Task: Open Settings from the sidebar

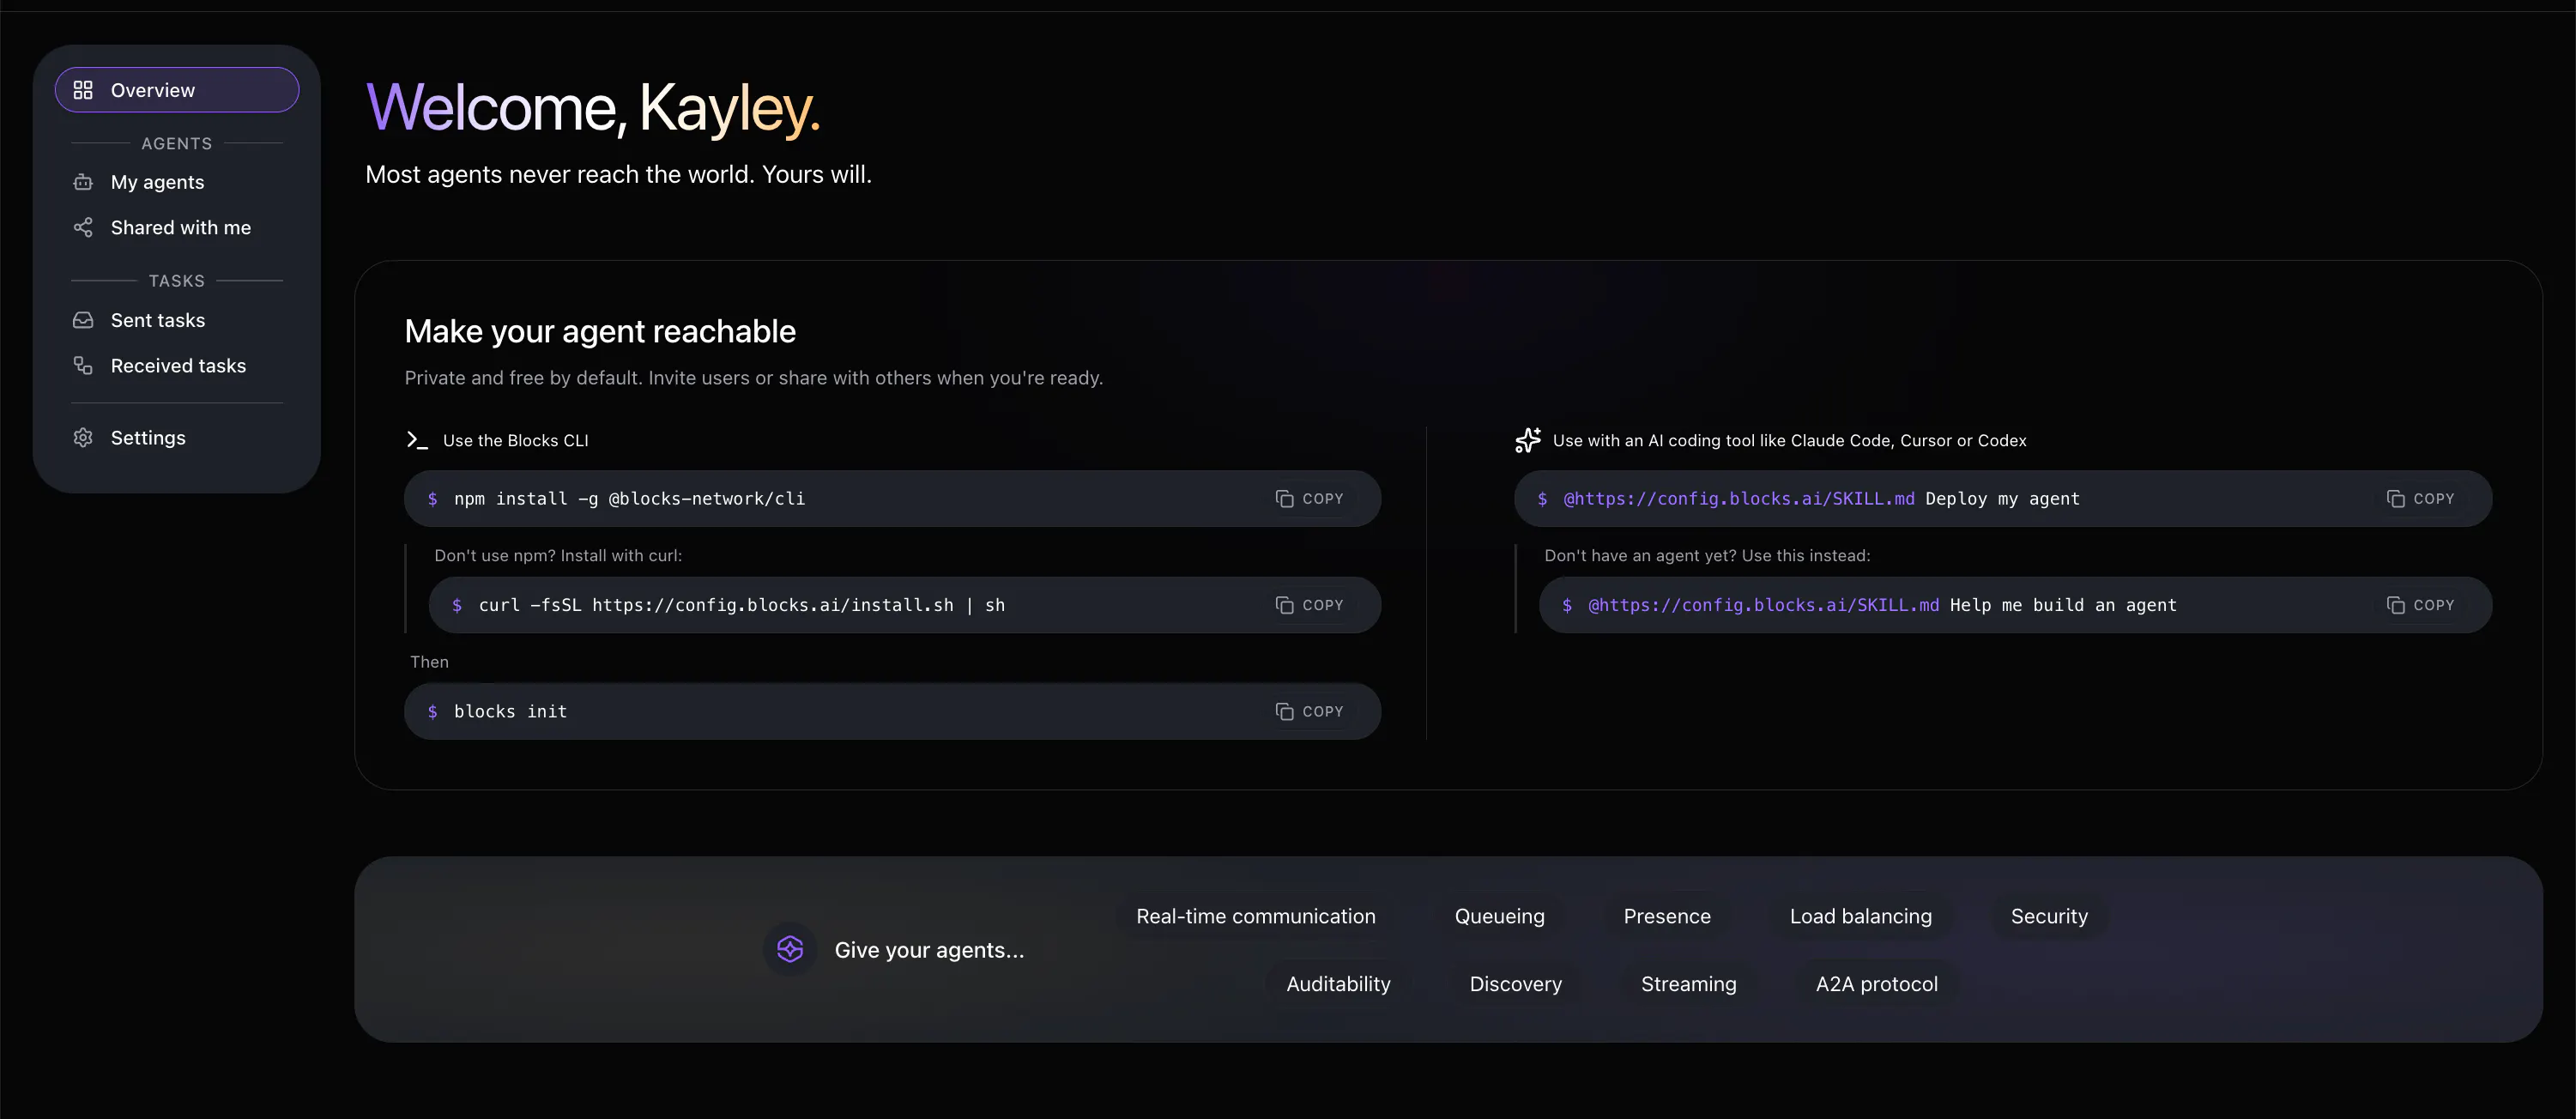Action: [177, 438]
